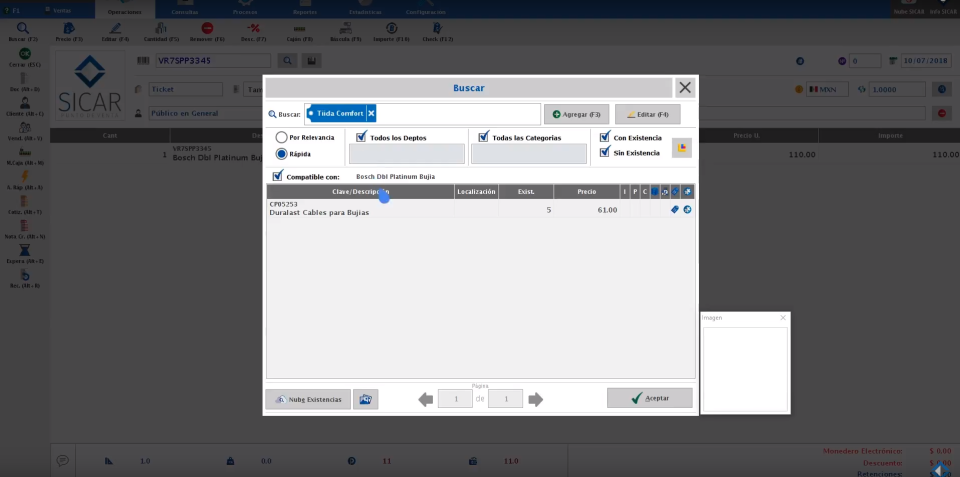This screenshot has height=477, width=960.
Task: Uncheck Todos los Deptos checkbox
Action: [x=361, y=137]
